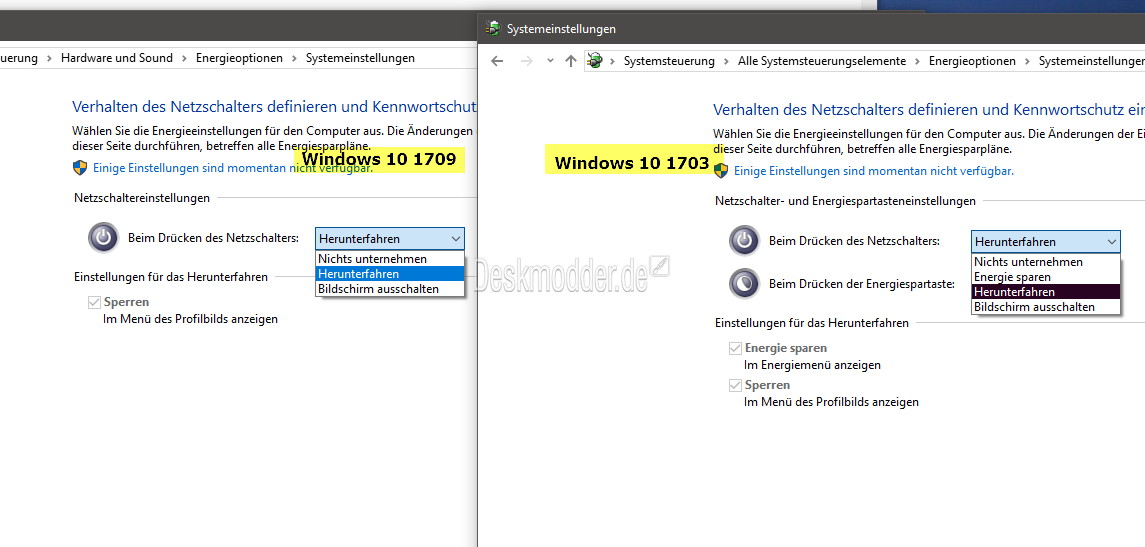Open Netzschalter dropdown in 1703 window

pos(1046,242)
